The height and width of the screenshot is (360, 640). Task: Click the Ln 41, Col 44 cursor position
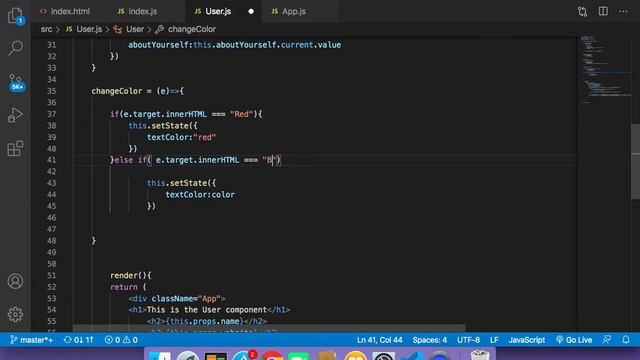tap(380, 340)
